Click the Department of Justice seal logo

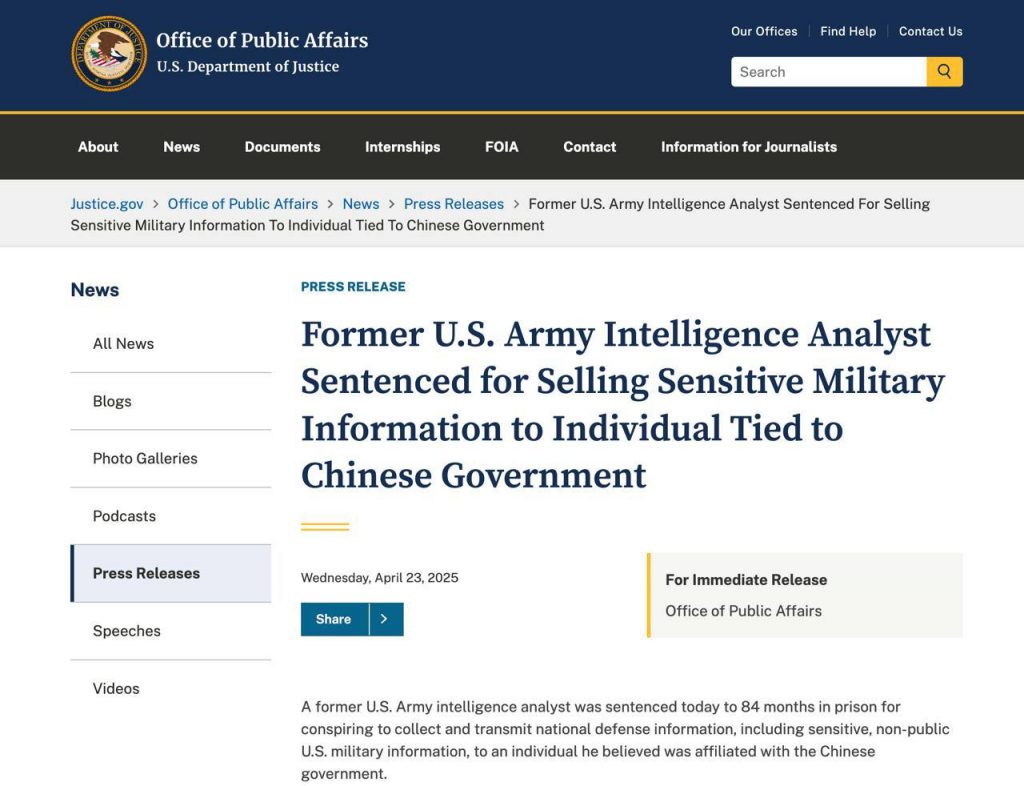coord(108,54)
